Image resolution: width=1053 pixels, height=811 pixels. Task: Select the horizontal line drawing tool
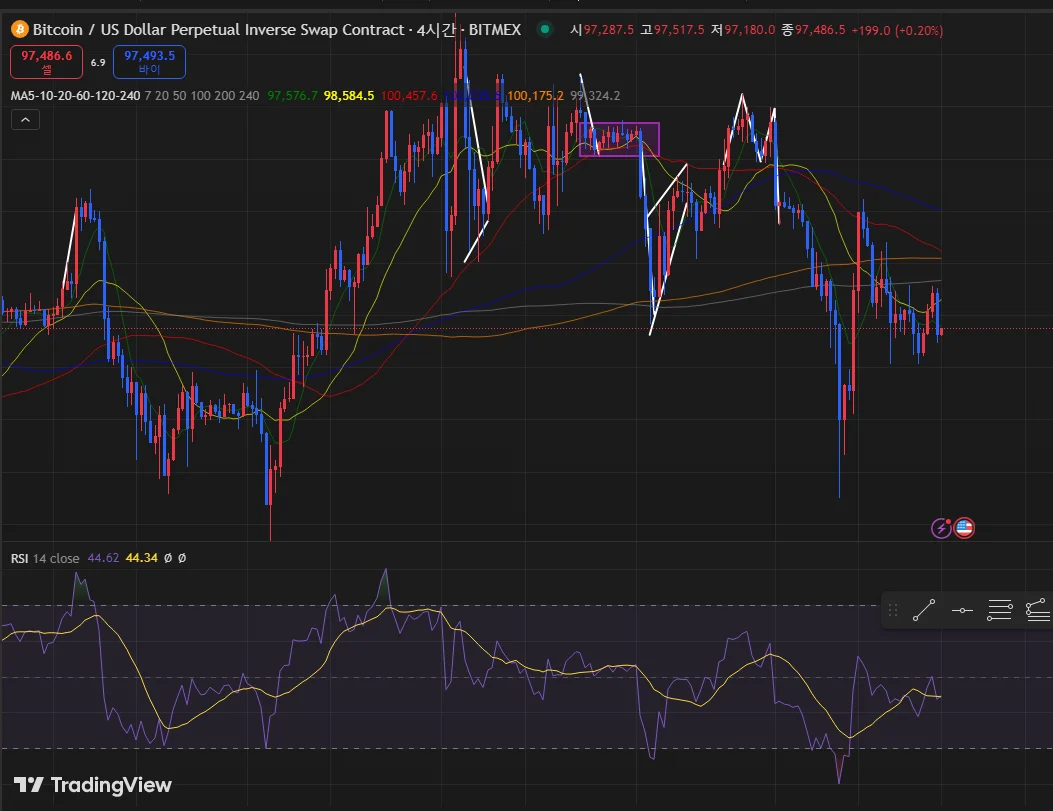pos(962,610)
